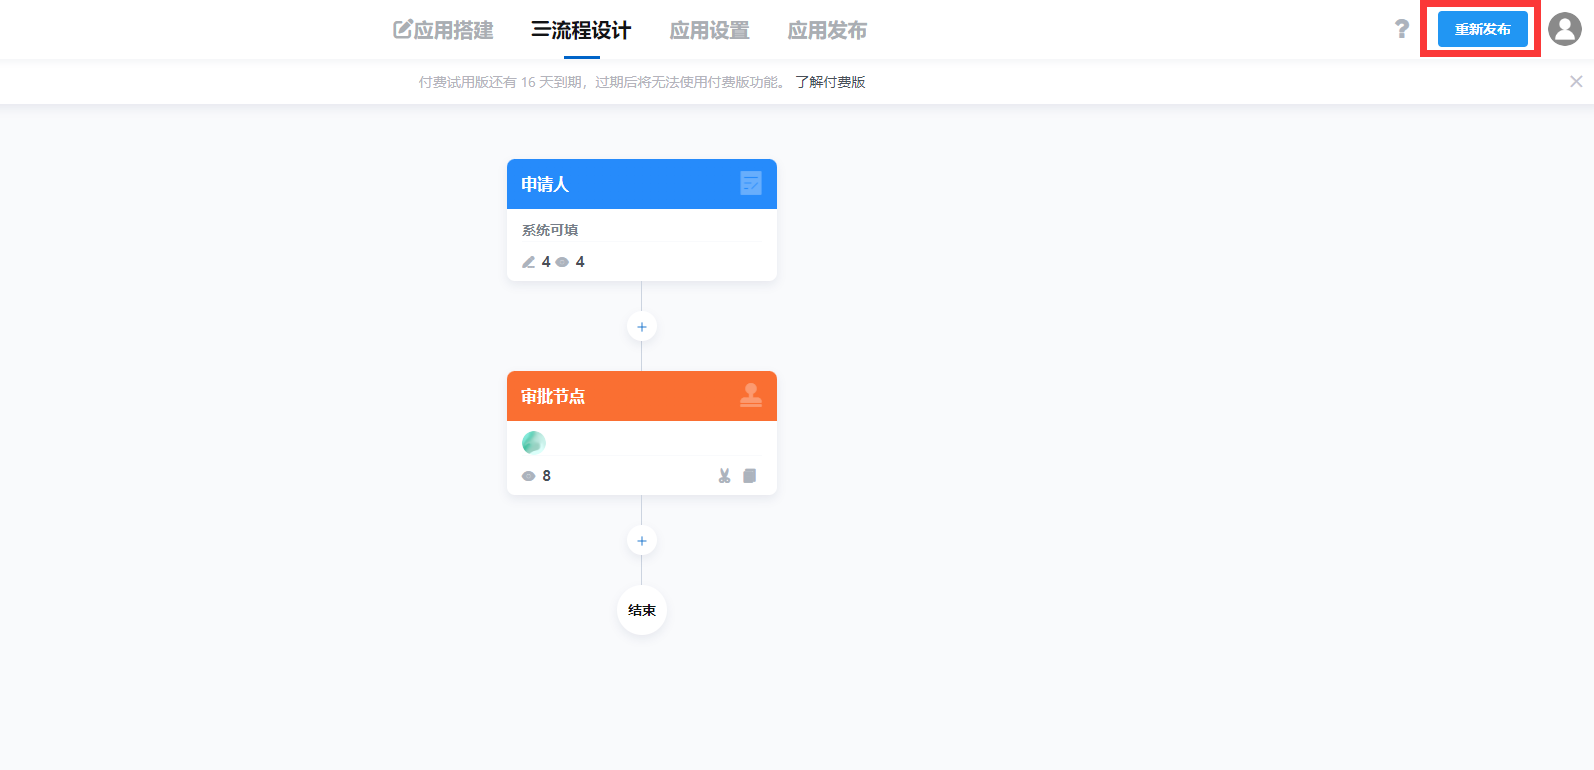Screen dimensions: 1594x770
Task: Select the 审批节点 header
Action: click(x=642, y=396)
